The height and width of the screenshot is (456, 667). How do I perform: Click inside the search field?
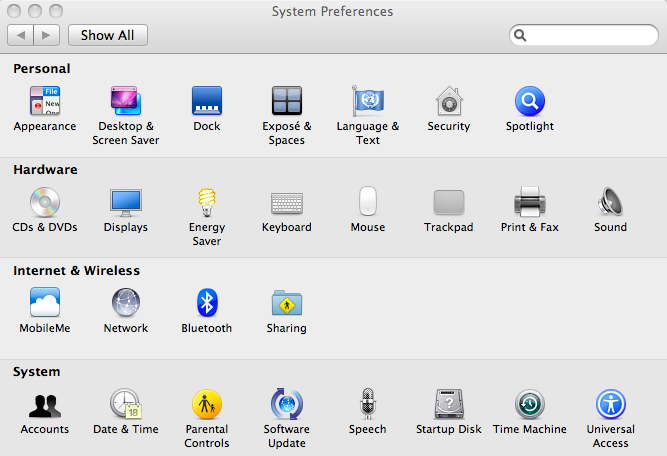click(584, 35)
